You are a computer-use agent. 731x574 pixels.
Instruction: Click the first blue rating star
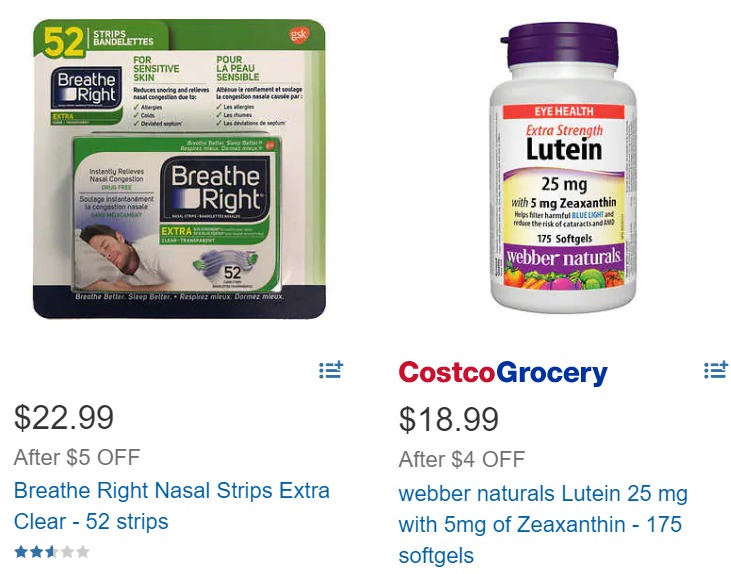(21, 552)
